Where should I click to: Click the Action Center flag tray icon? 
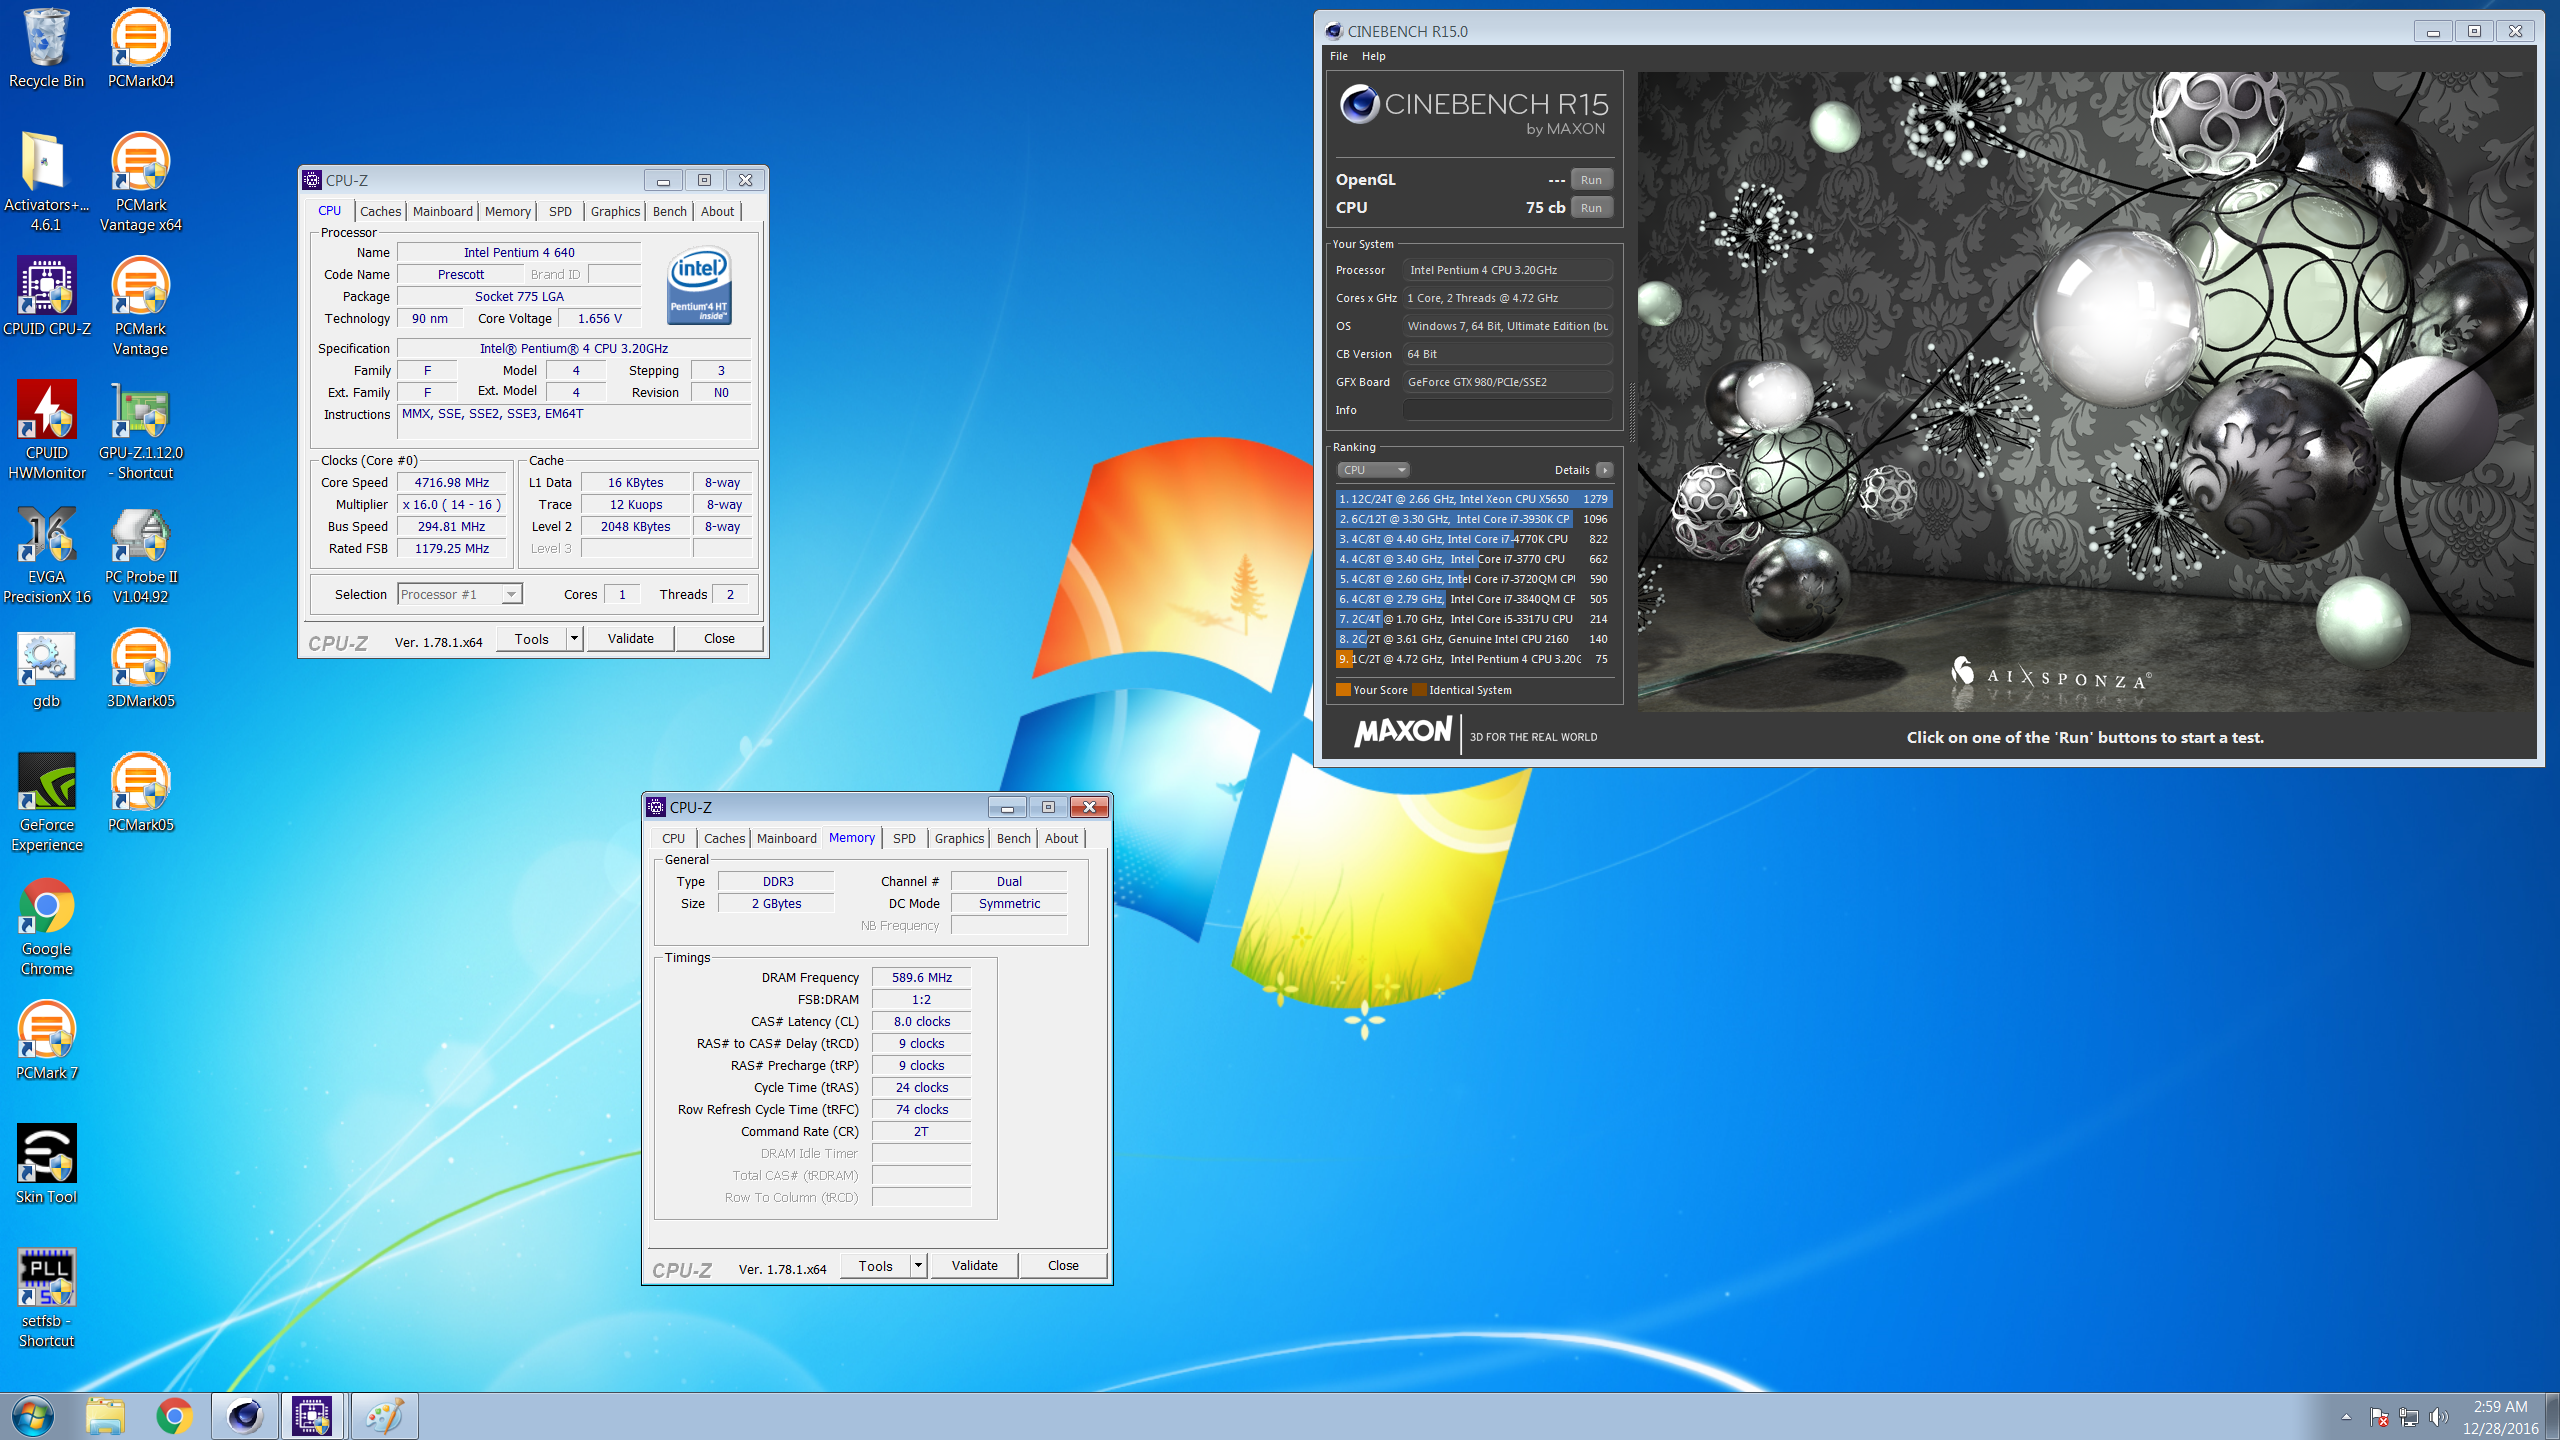pos(2379,1417)
